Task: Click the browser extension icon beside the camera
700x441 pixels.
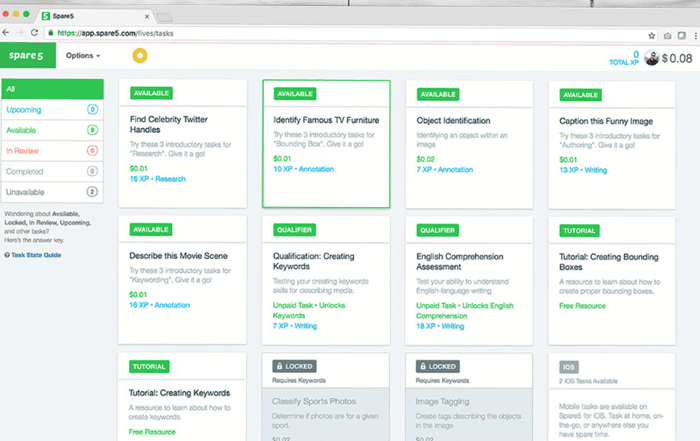Action: pos(682,35)
